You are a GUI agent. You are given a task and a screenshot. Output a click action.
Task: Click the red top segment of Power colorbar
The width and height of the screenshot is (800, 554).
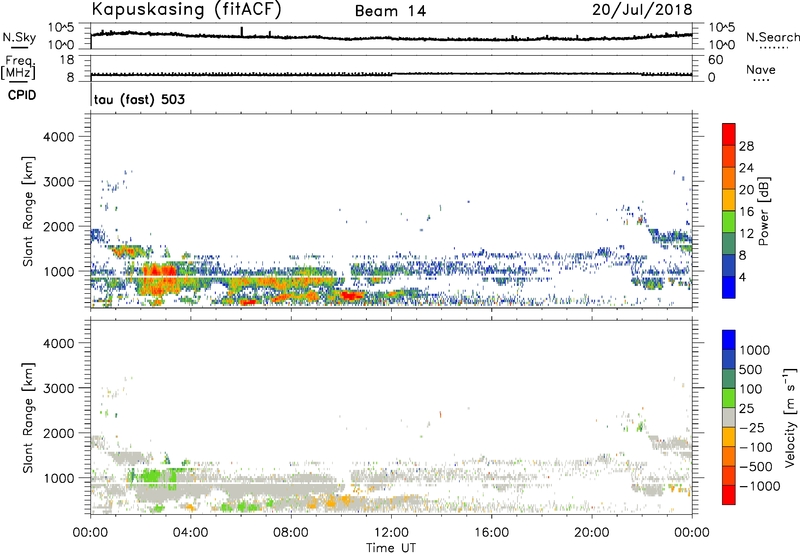(x=729, y=134)
